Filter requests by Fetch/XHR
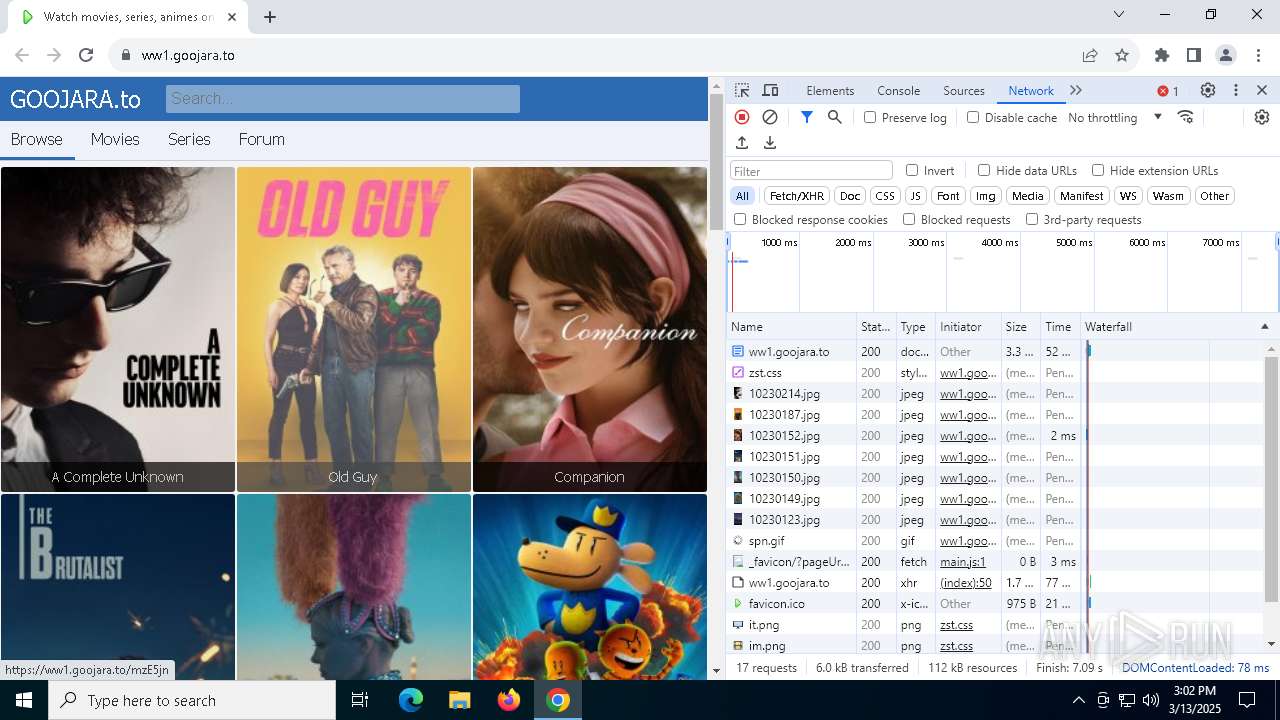The width and height of the screenshot is (1280, 720). click(797, 196)
